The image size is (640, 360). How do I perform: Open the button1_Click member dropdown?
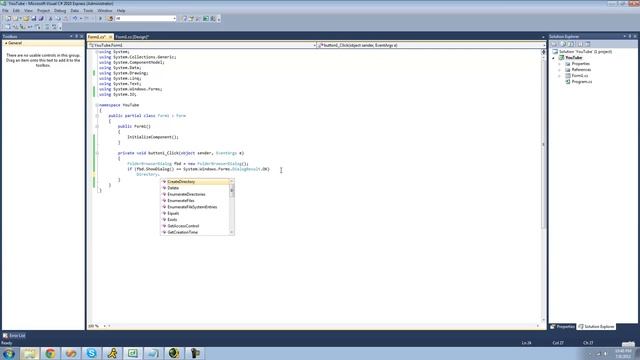[x=431, y=45]
